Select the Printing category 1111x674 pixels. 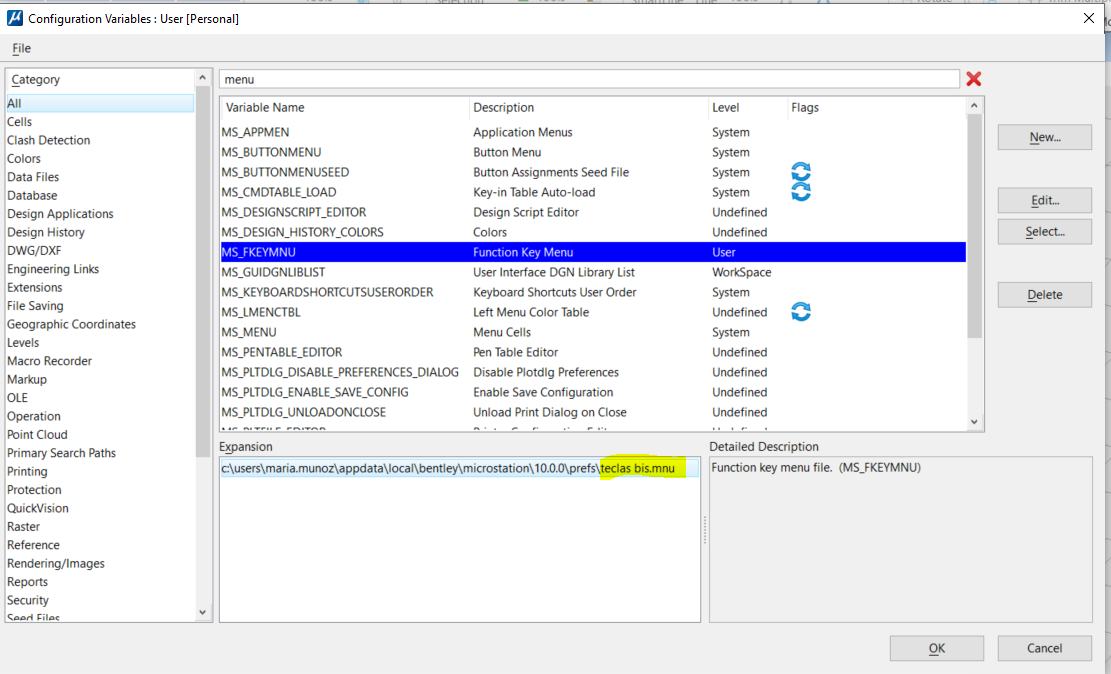100,472
